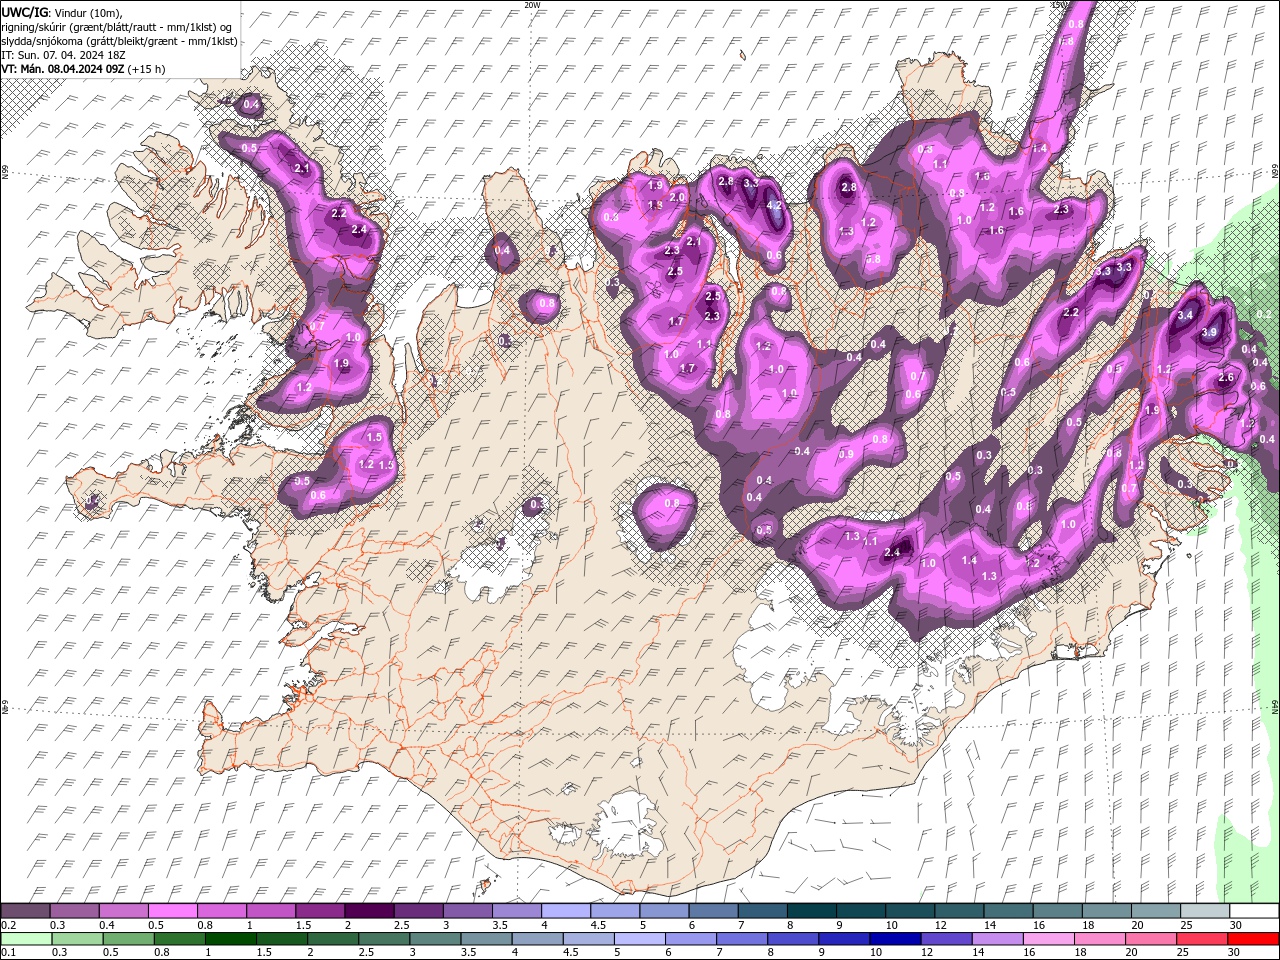
Task: Click the '2.6' precipitation value on the map
Action: 1226,377
